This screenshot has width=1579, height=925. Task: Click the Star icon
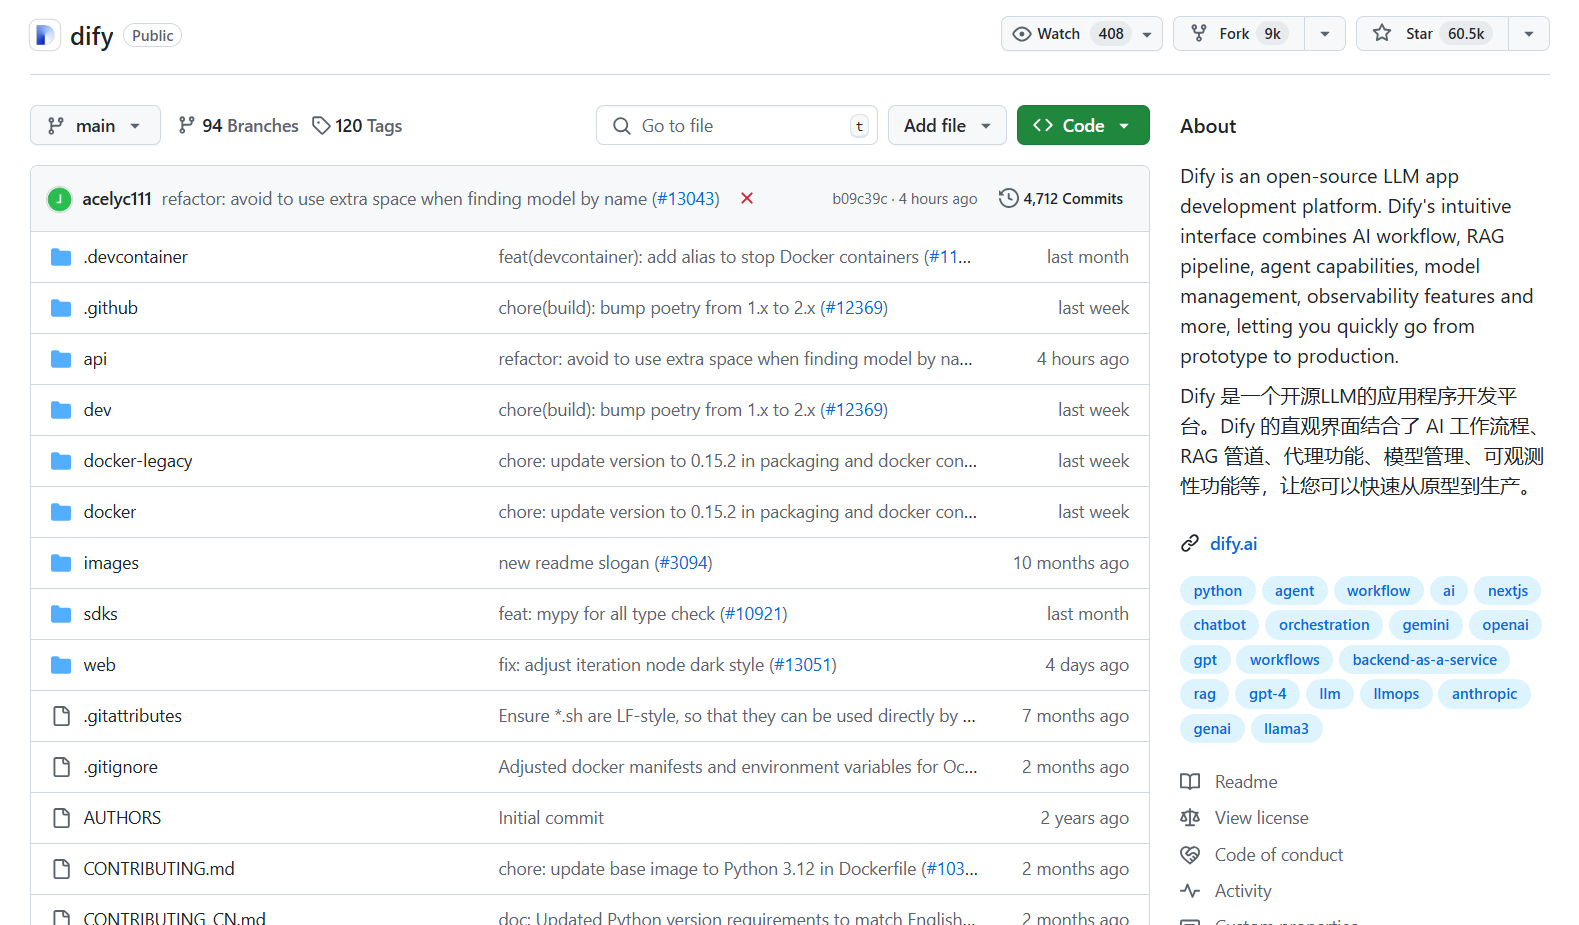(1382, 34)
